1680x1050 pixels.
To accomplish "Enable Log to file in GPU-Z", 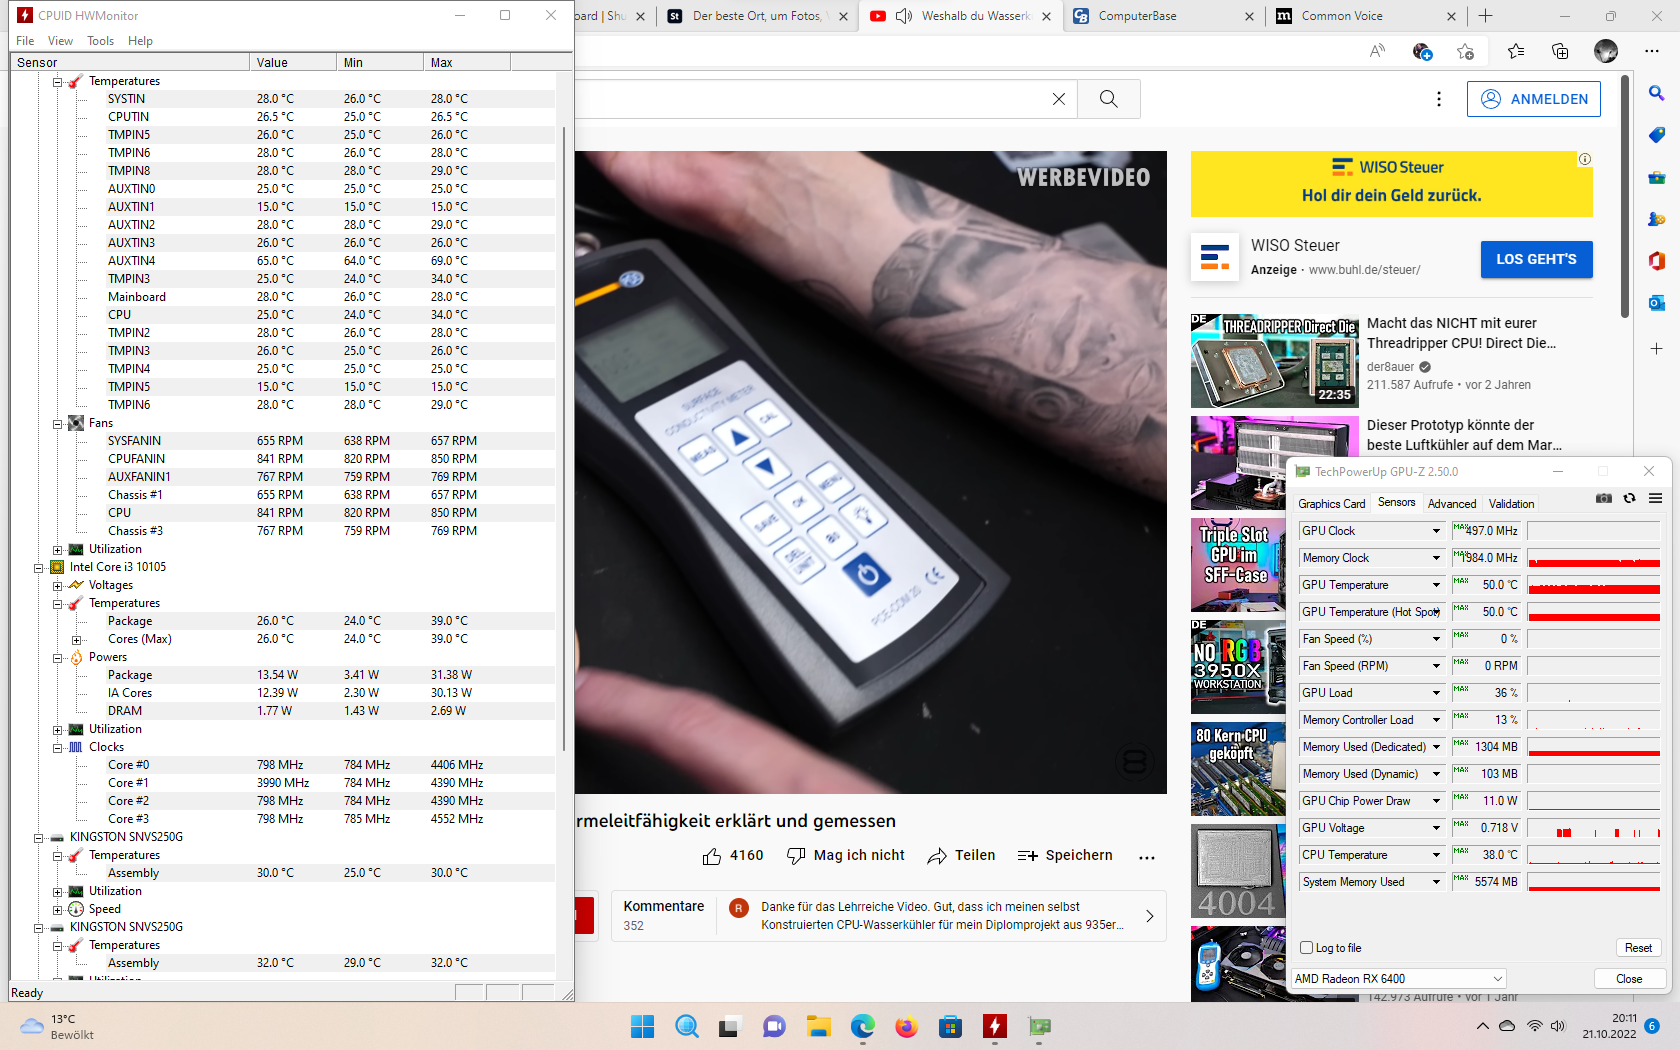I will (x=1306, y=947).
